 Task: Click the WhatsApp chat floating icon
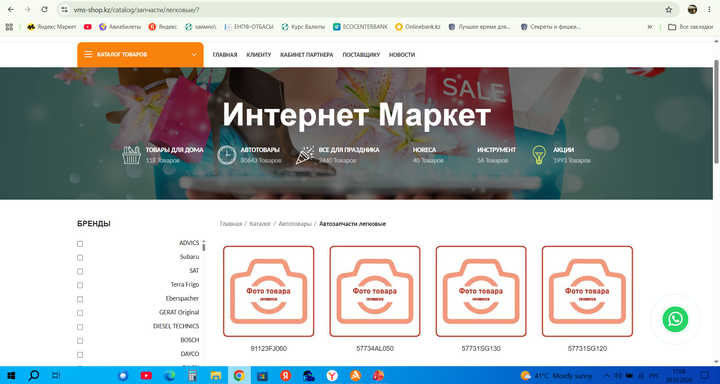(x=675, y=319)
